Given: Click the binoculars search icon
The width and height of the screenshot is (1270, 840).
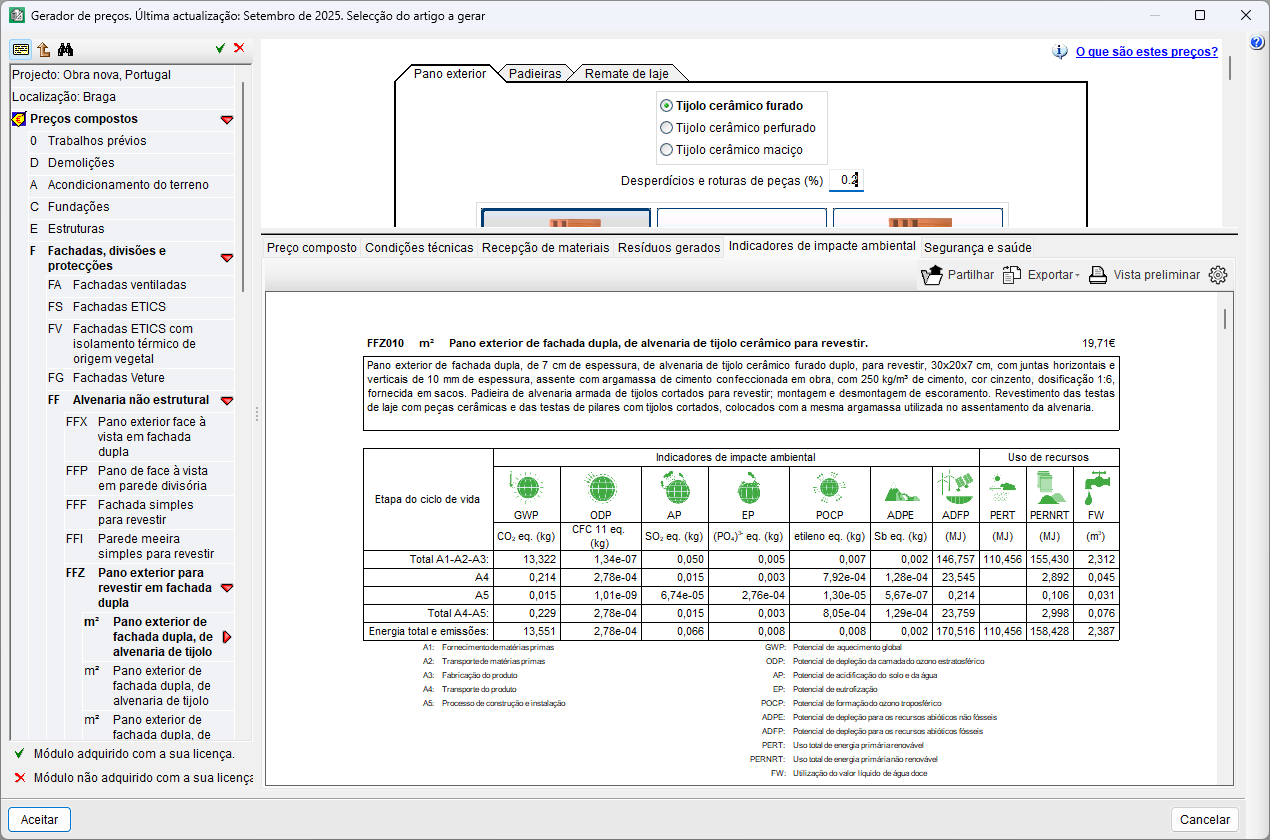Looking at the screenshot, I should pos(66,49).
